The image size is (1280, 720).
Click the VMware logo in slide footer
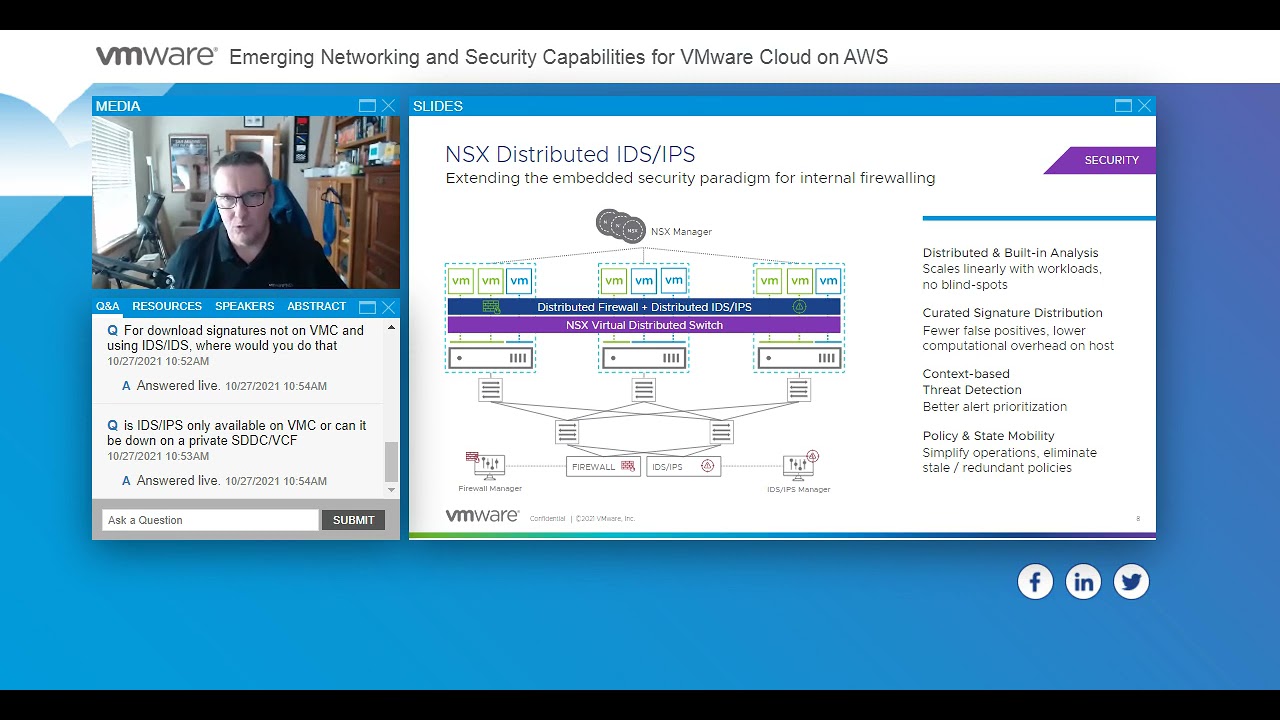tap(482, 516)
